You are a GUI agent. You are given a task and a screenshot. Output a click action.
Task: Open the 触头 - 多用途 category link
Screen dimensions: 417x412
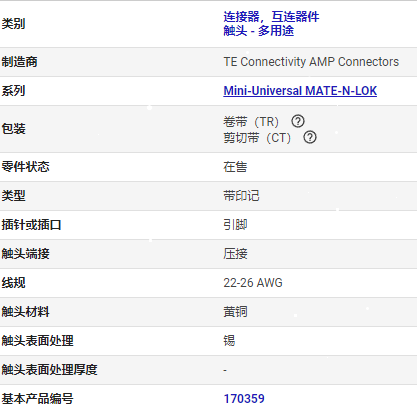(259, 31)
